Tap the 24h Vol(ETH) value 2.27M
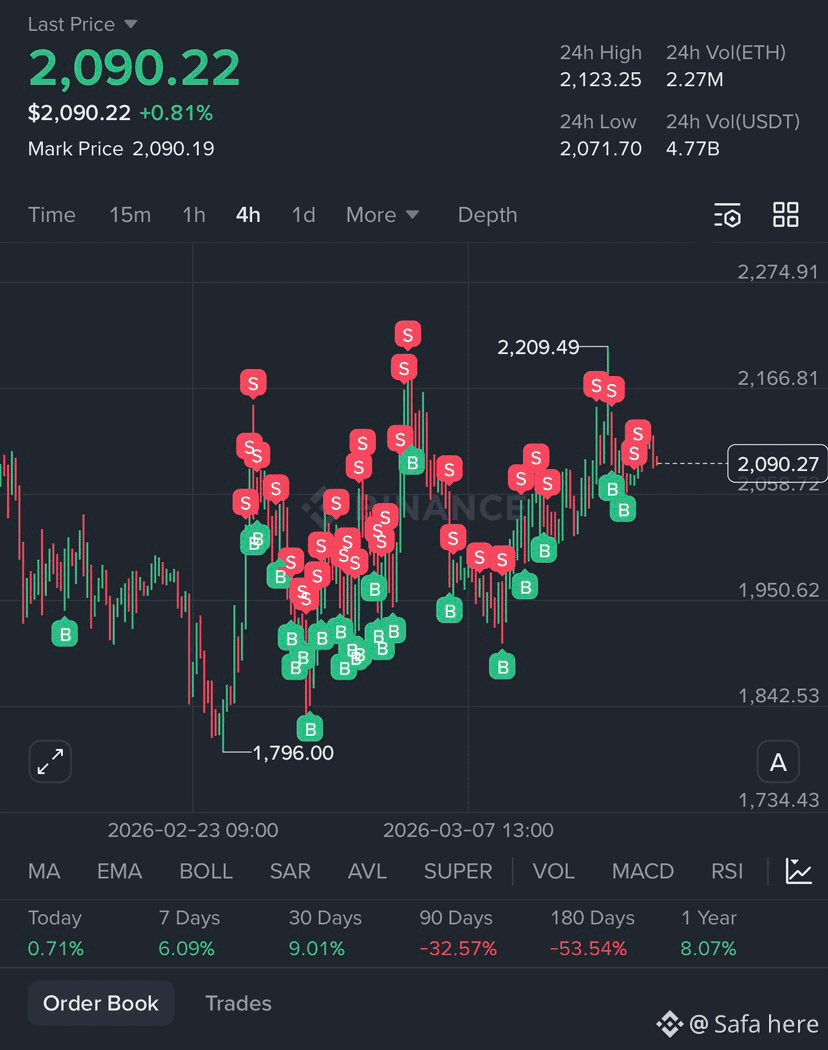828x1050 pixels. point(695,80)
